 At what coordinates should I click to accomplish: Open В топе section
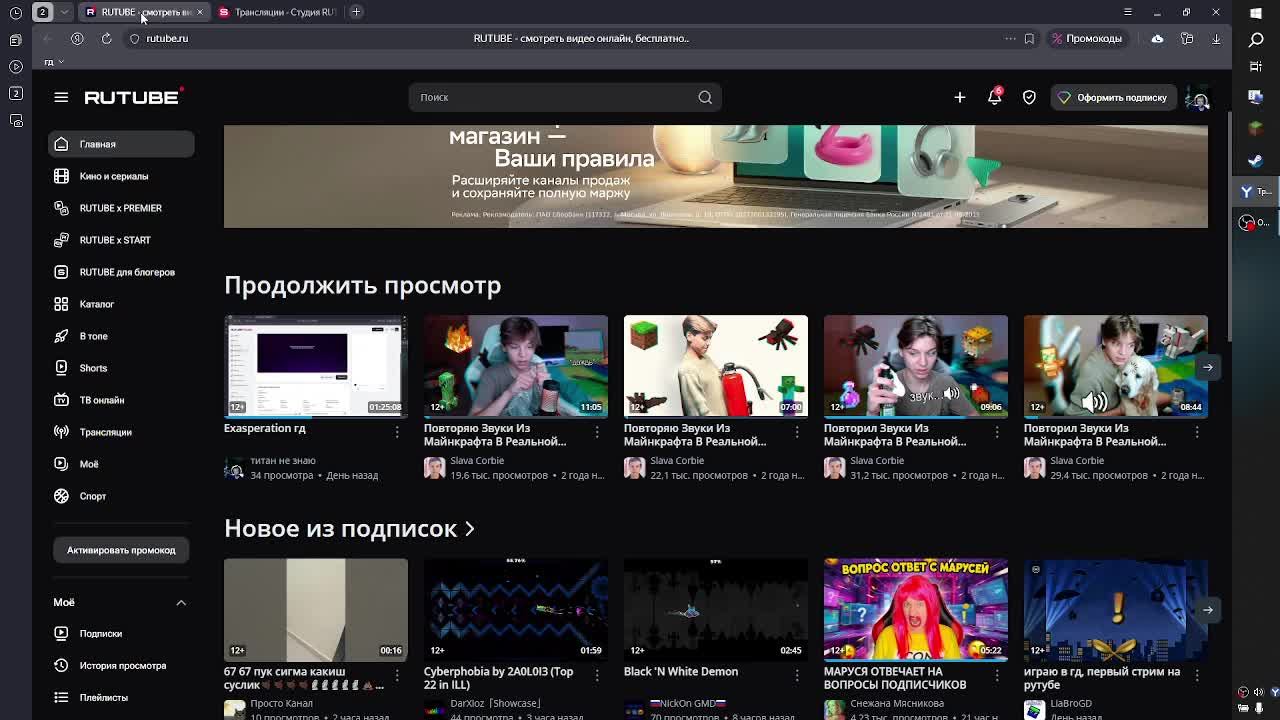[121, 336]
